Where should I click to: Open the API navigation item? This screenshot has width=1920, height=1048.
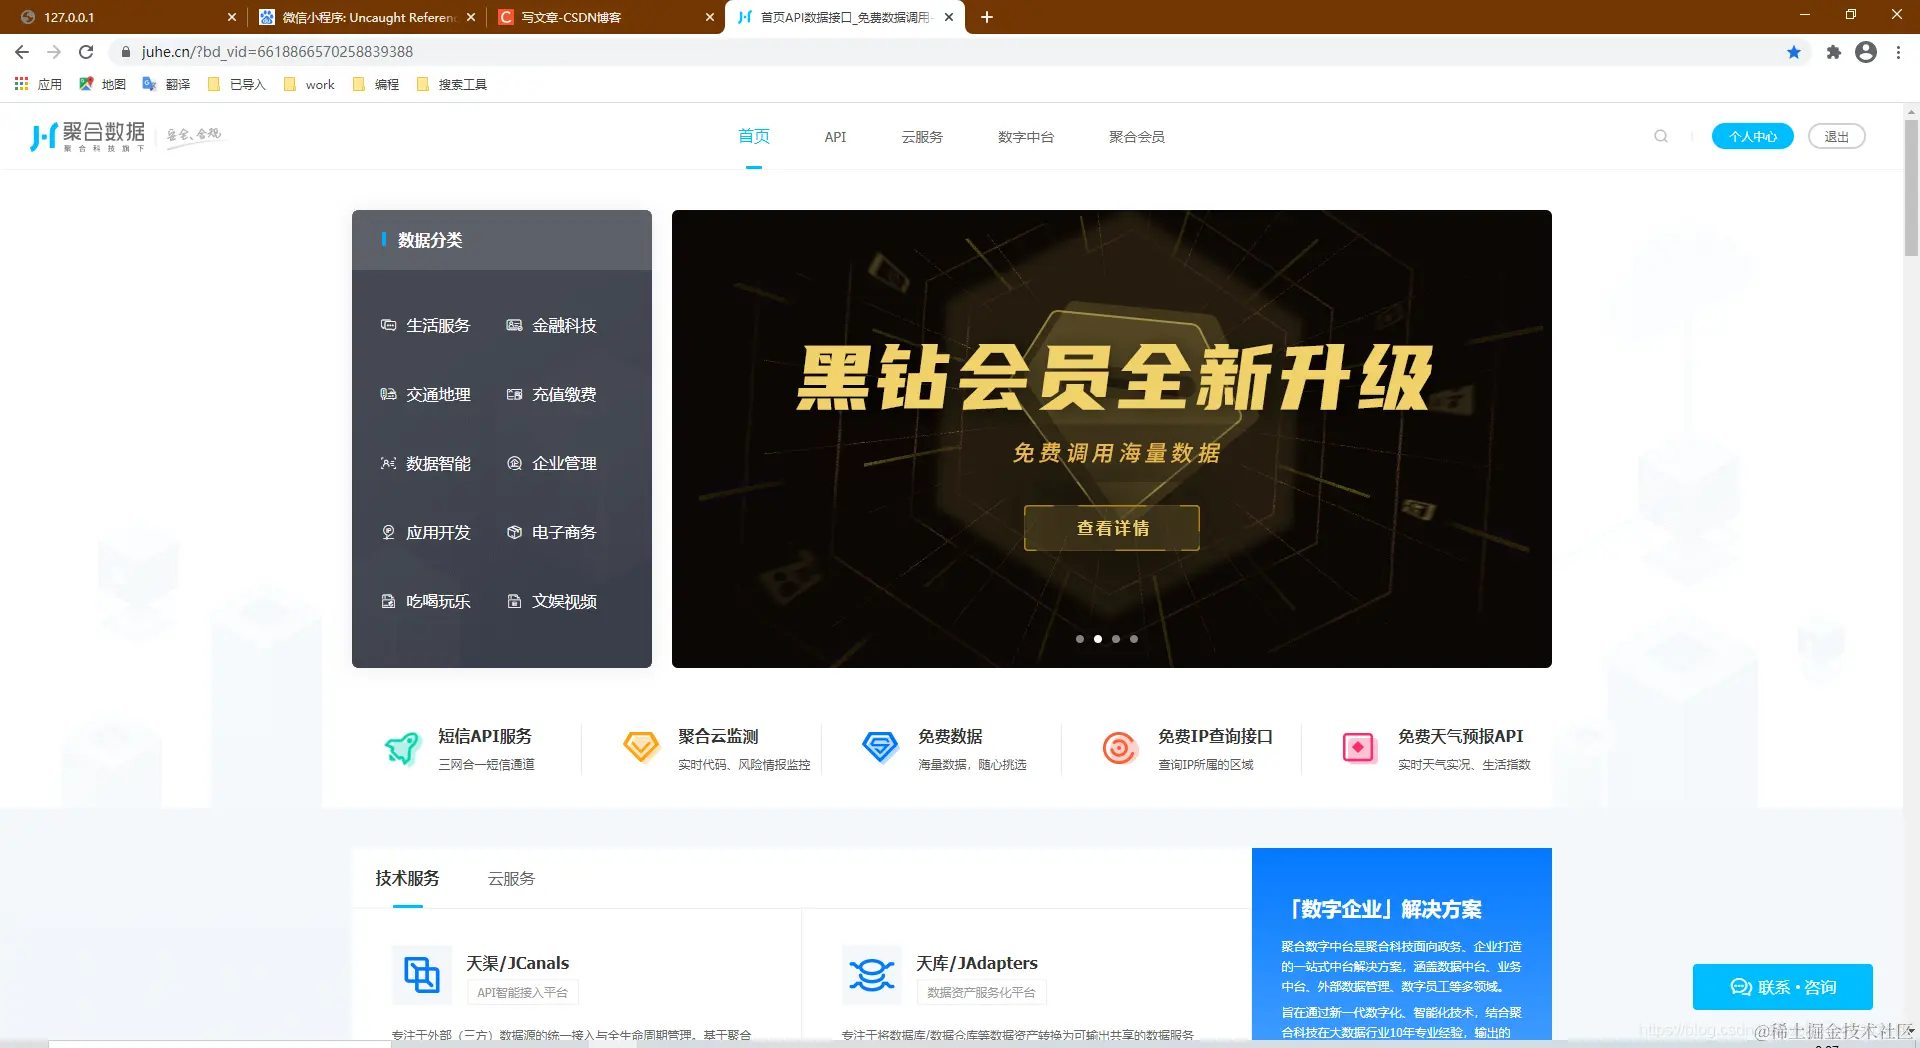pos(835,137)
